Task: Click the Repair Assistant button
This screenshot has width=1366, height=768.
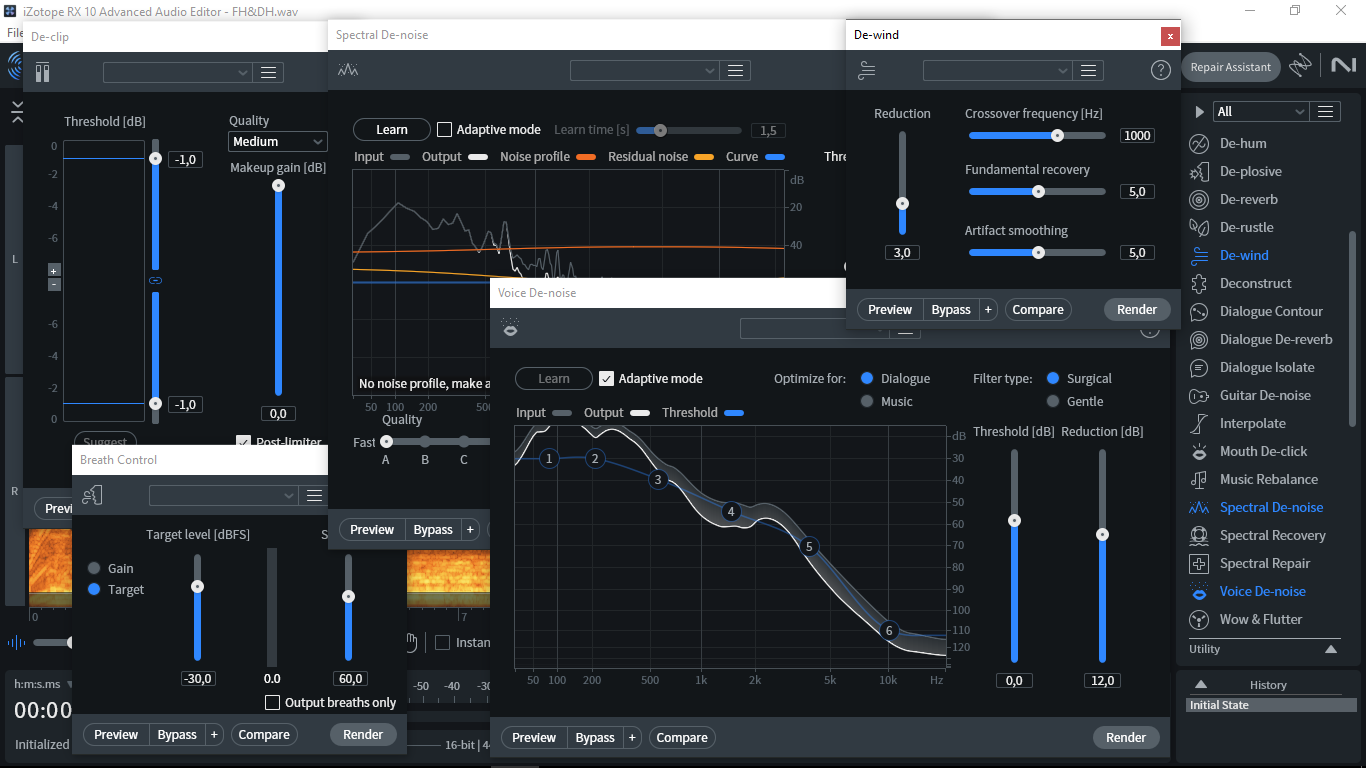Action: pos(1231,67)
